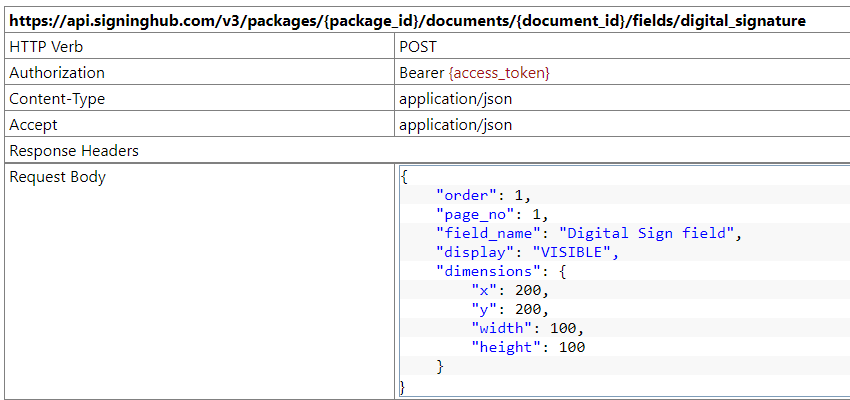
Task: Click the "width": 100 line
Action: point(527,328)
